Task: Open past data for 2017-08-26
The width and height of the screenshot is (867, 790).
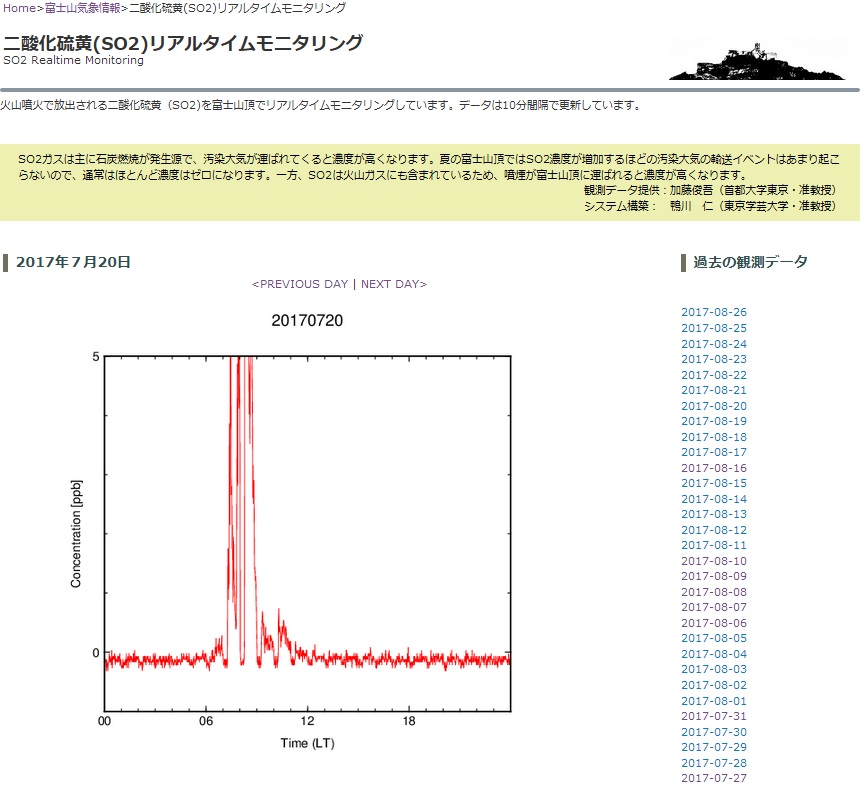Action: point(714,312)
